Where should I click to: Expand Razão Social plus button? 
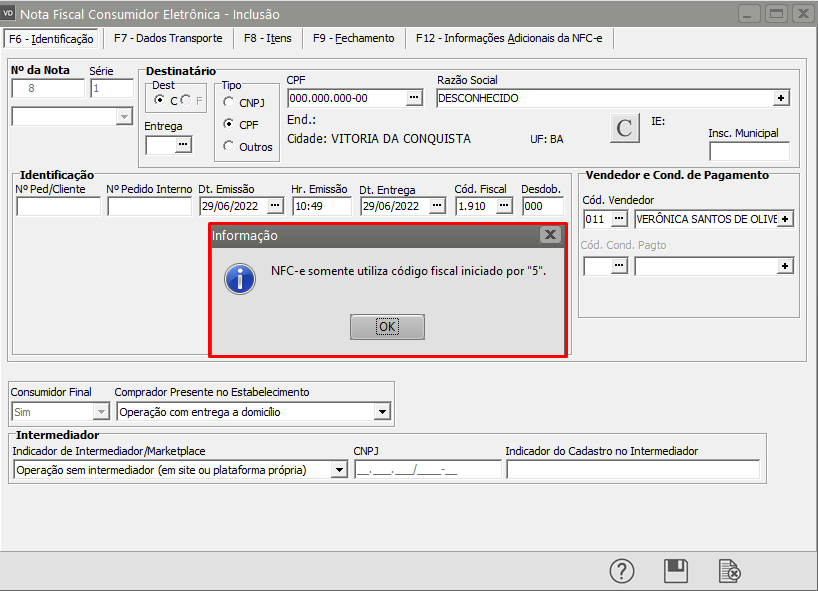click(780, 98)
